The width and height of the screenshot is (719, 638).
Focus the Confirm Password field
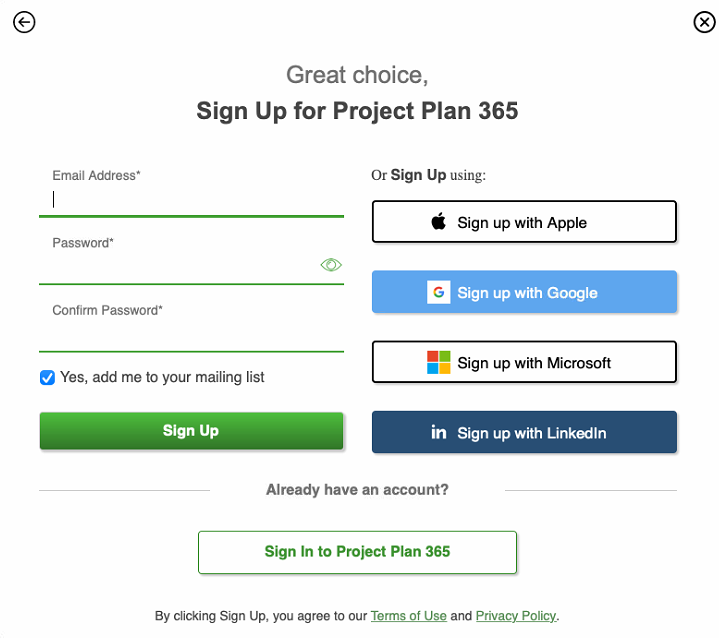(191, 335)
